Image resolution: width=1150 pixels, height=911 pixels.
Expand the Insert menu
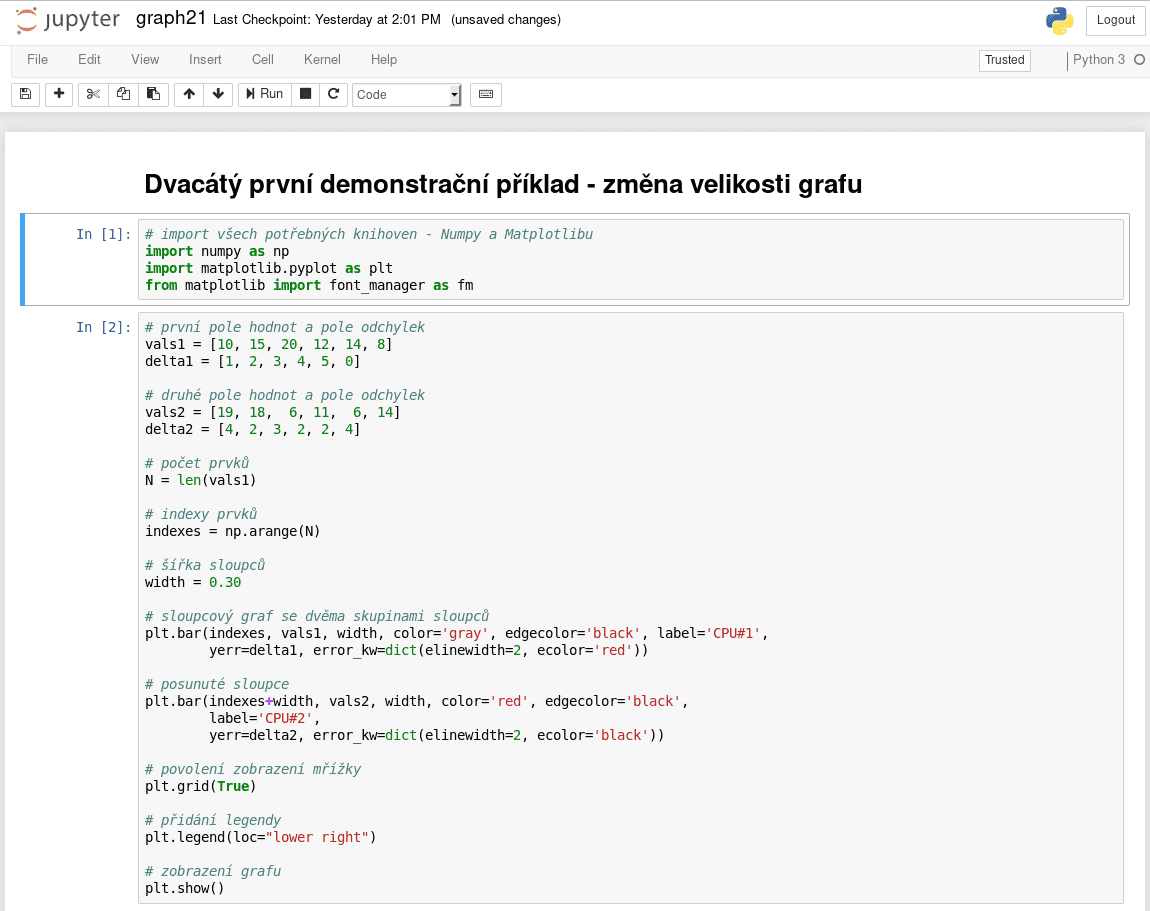pos(205,59)
